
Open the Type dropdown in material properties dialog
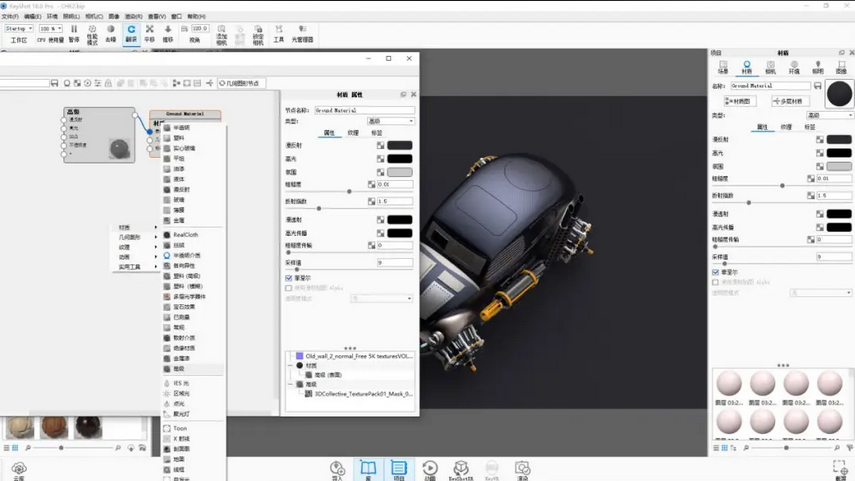pos(389,121)
